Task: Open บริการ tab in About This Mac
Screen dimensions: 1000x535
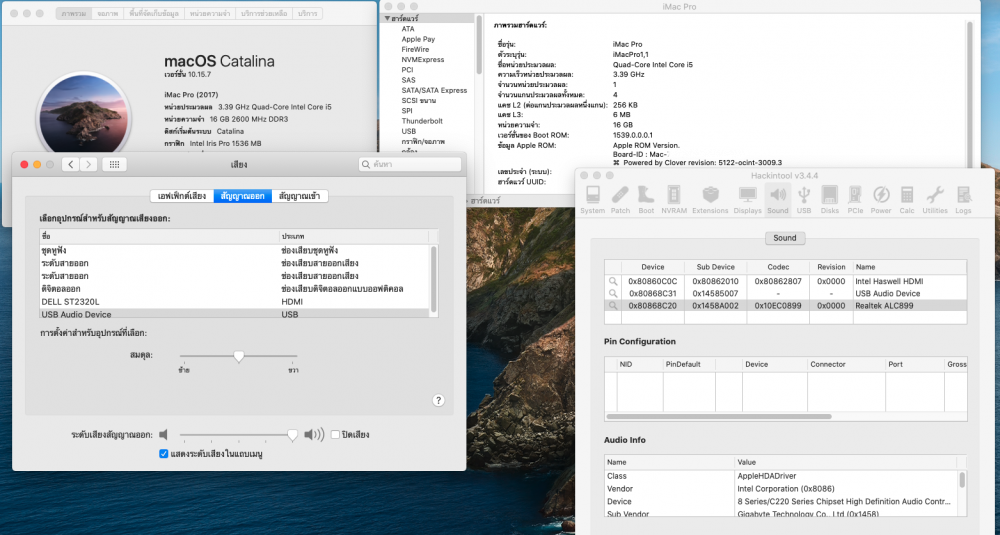Action: click(x=307, y=13)
